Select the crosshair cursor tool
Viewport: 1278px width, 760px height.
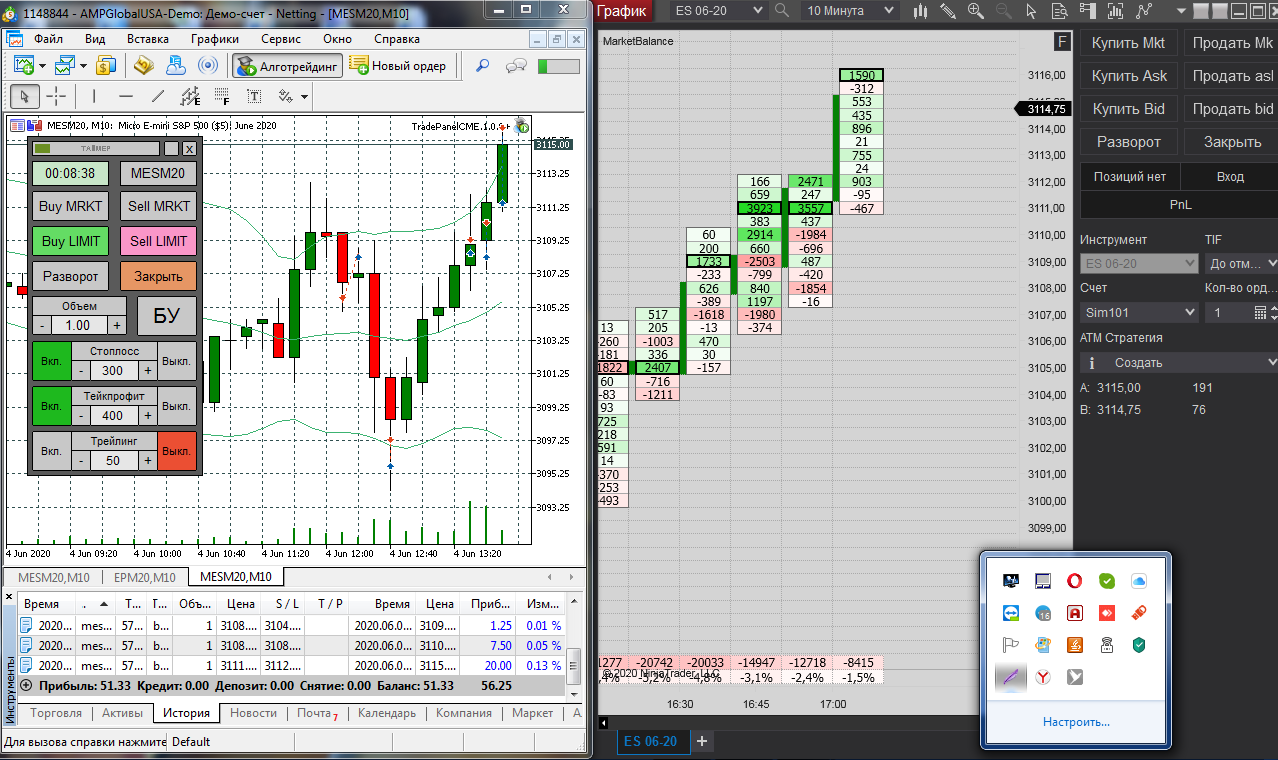(x=56, y=97)
